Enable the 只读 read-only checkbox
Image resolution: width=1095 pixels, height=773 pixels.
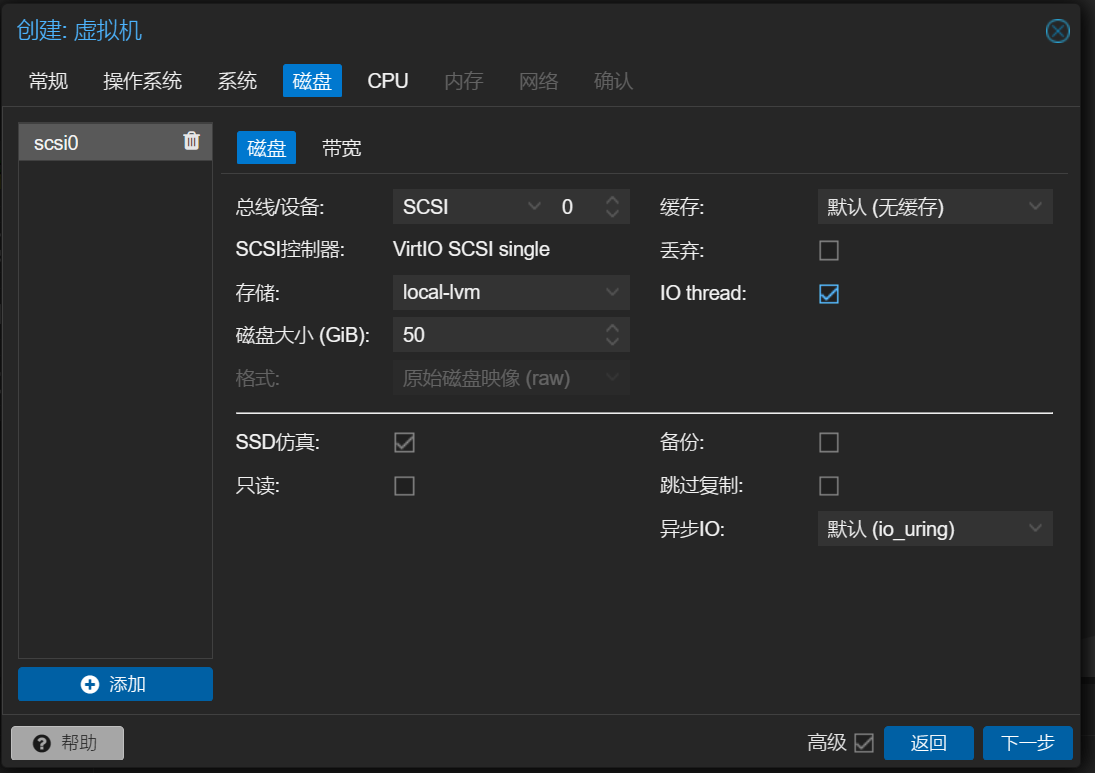(404, 486)
